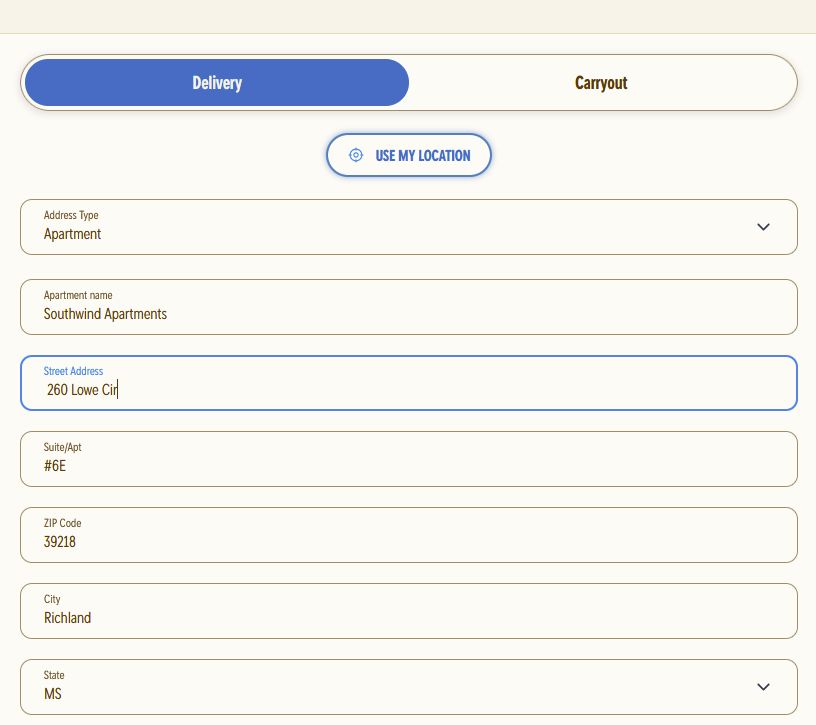Click the crosshair location icon

355,155
